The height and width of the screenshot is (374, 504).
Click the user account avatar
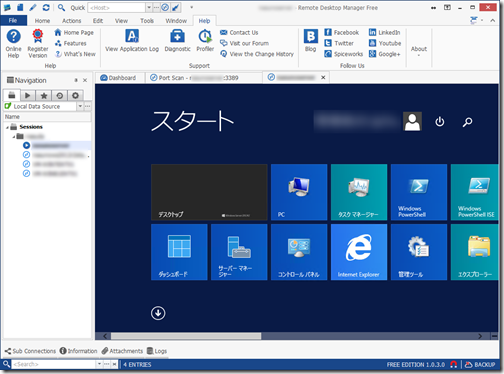pos(412,122)
